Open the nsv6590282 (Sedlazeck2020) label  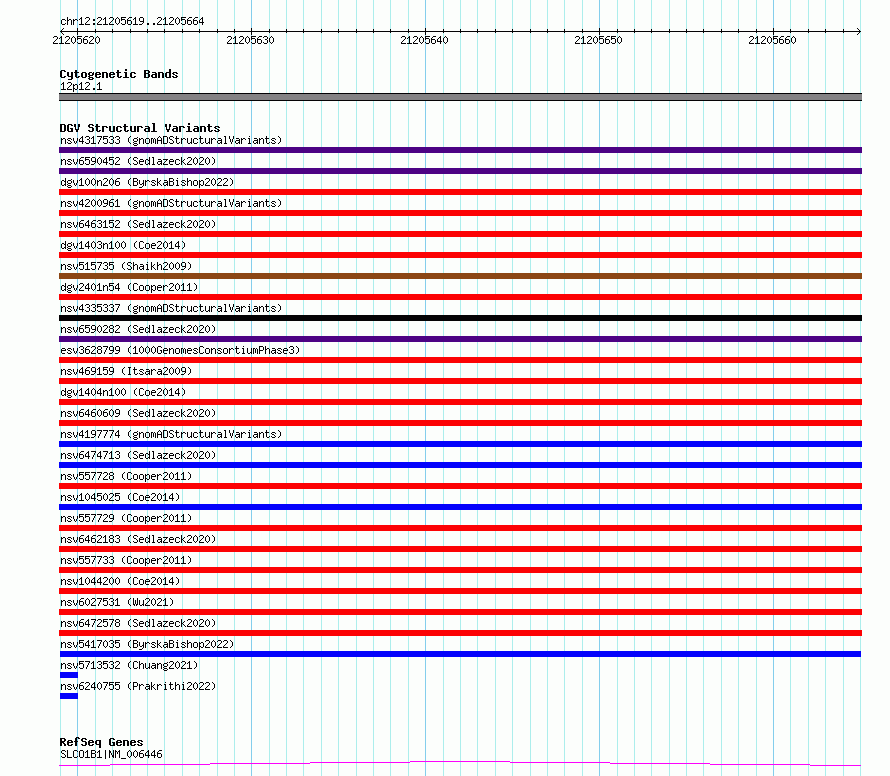point(138,329)
